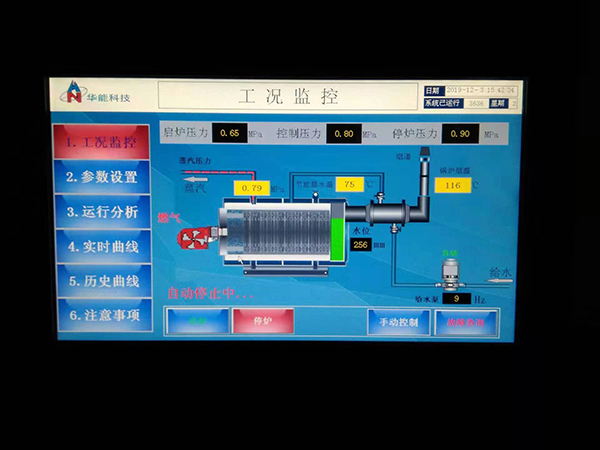
Task: Click the water level value 256
Action: (360, 245)
